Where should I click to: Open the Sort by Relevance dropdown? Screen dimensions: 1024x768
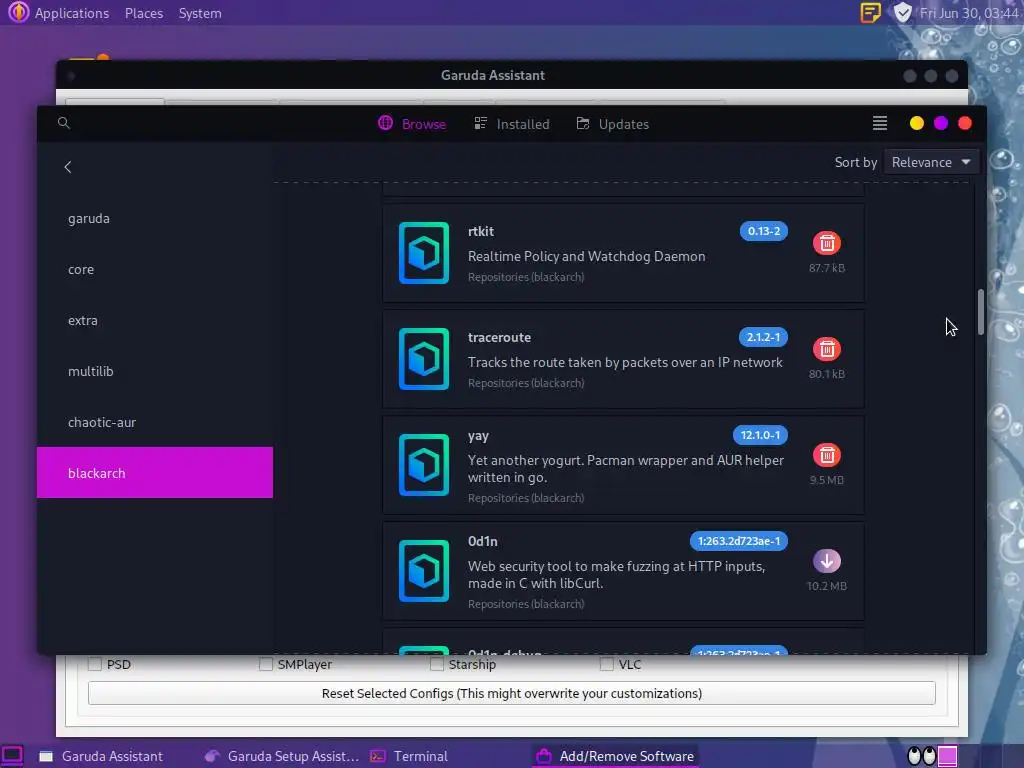click(x=931, y=162)
